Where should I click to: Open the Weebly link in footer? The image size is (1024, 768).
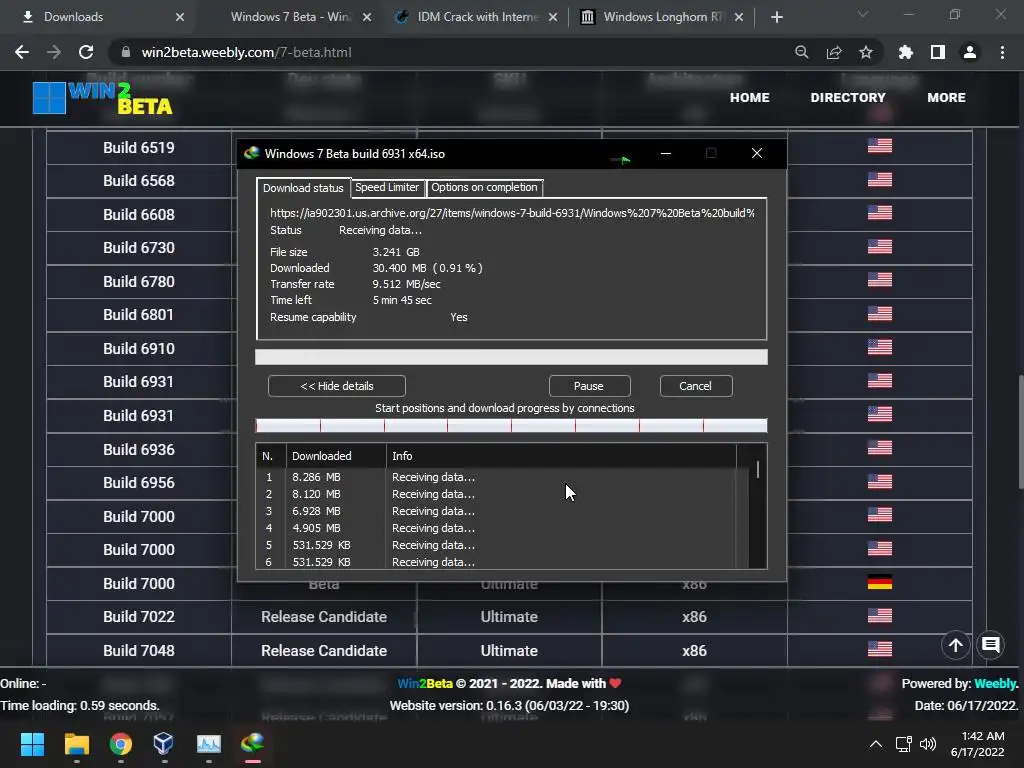click(996, 684)
